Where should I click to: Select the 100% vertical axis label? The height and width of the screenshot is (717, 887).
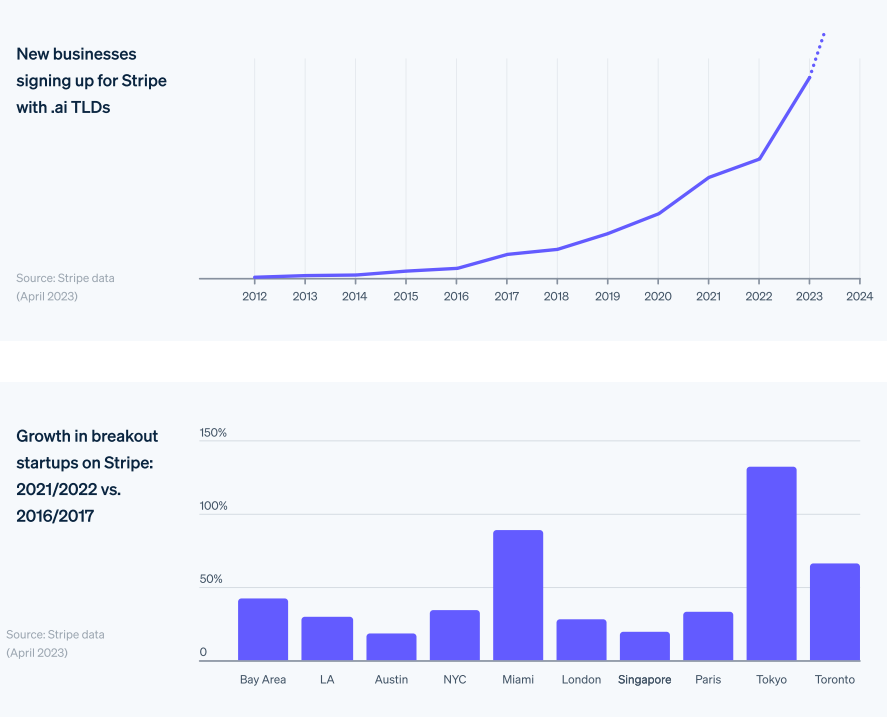(213, 506)
